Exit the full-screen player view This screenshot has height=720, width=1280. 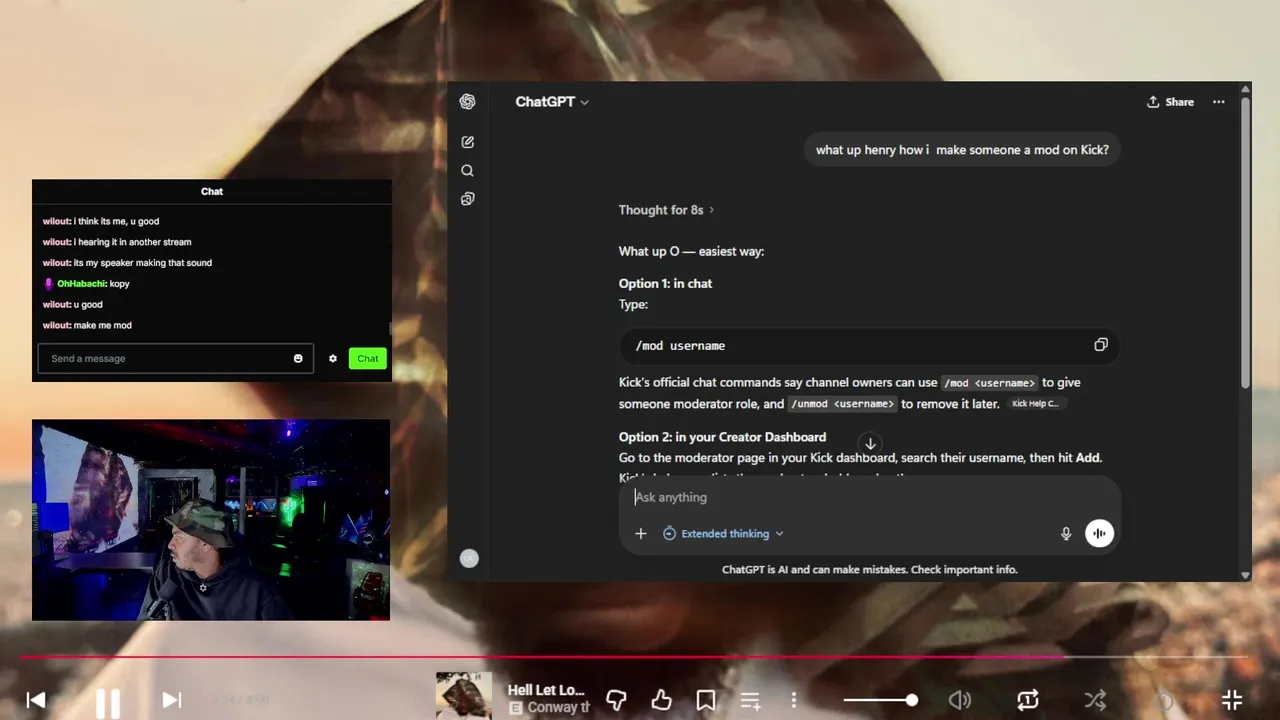point(1232,700)
